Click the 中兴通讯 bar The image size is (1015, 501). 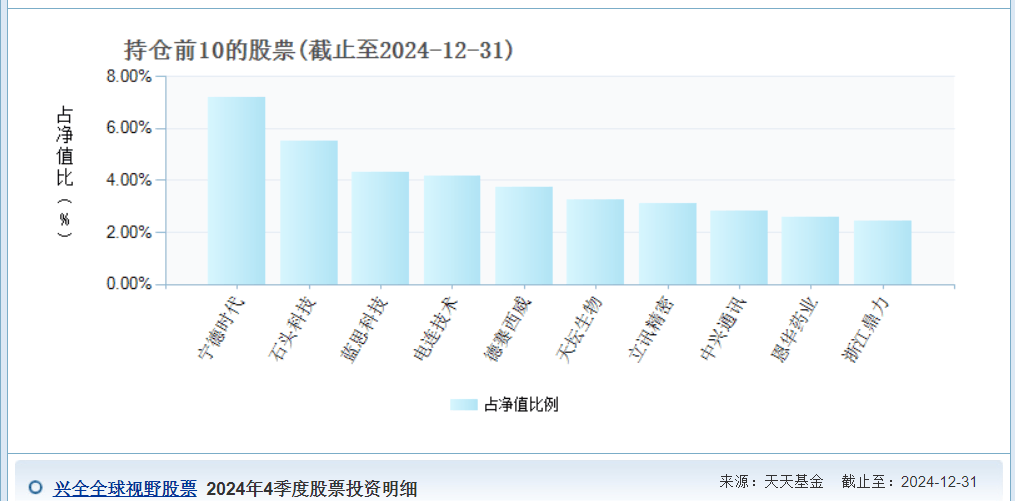coord(739,247)
